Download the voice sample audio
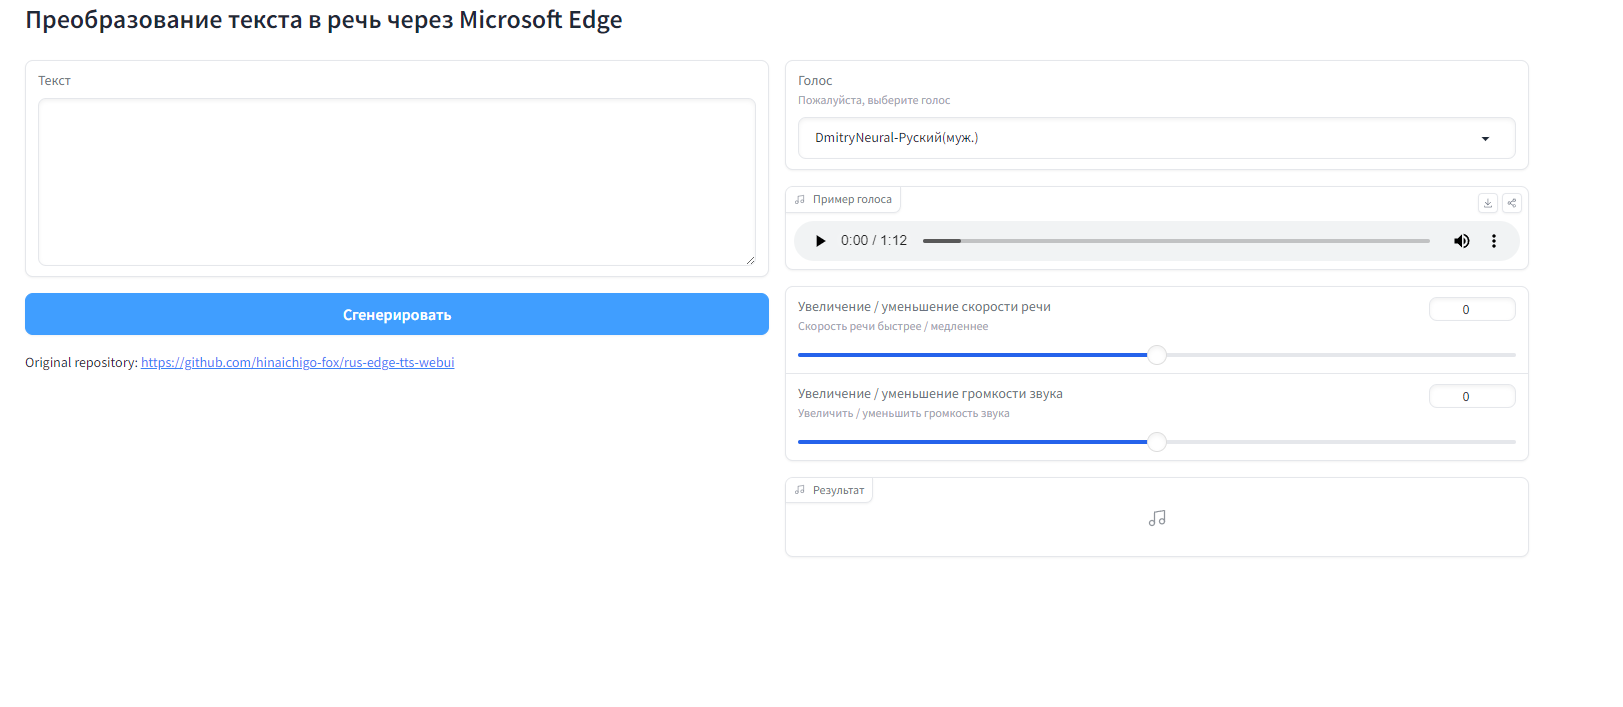Viewport: 1623px width, 707px height. click(1488, 203)
